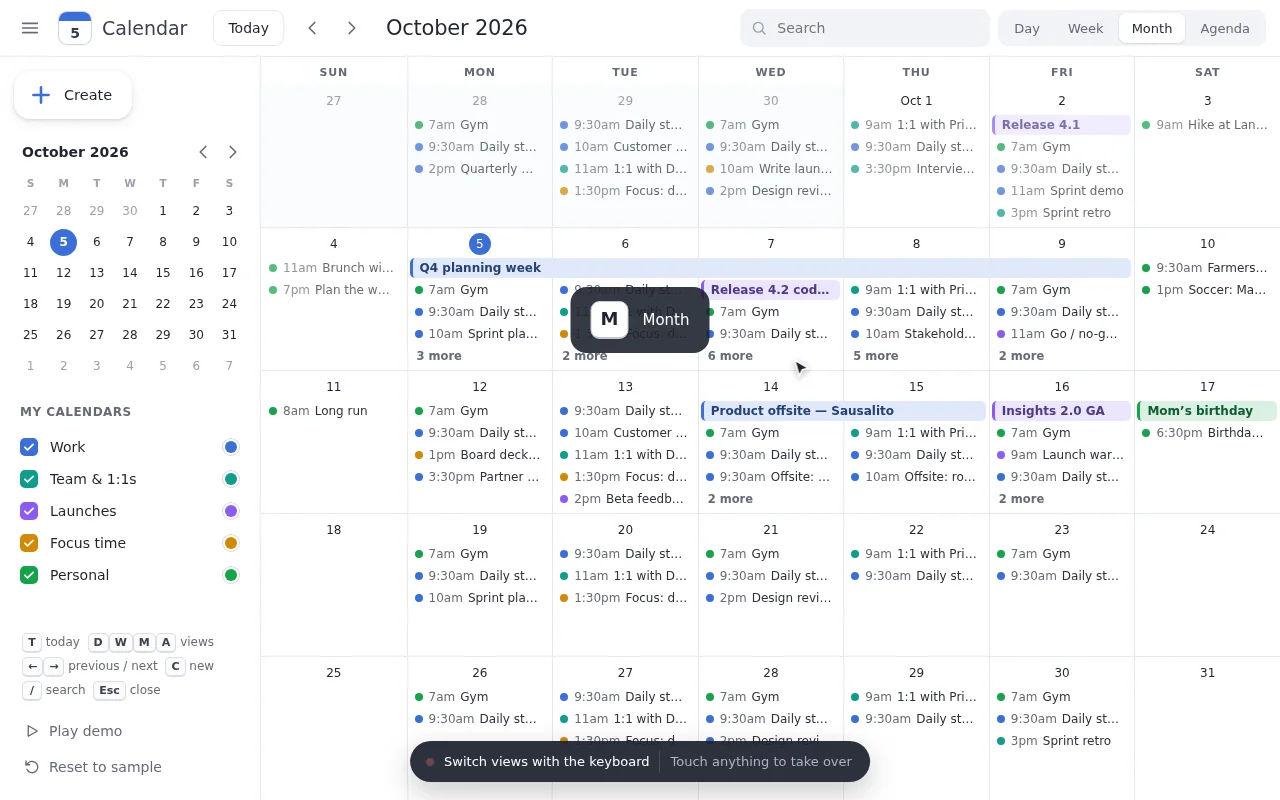Open the hamburger main menu
This screenshot has width=1280, height=800.
(30, 28)
